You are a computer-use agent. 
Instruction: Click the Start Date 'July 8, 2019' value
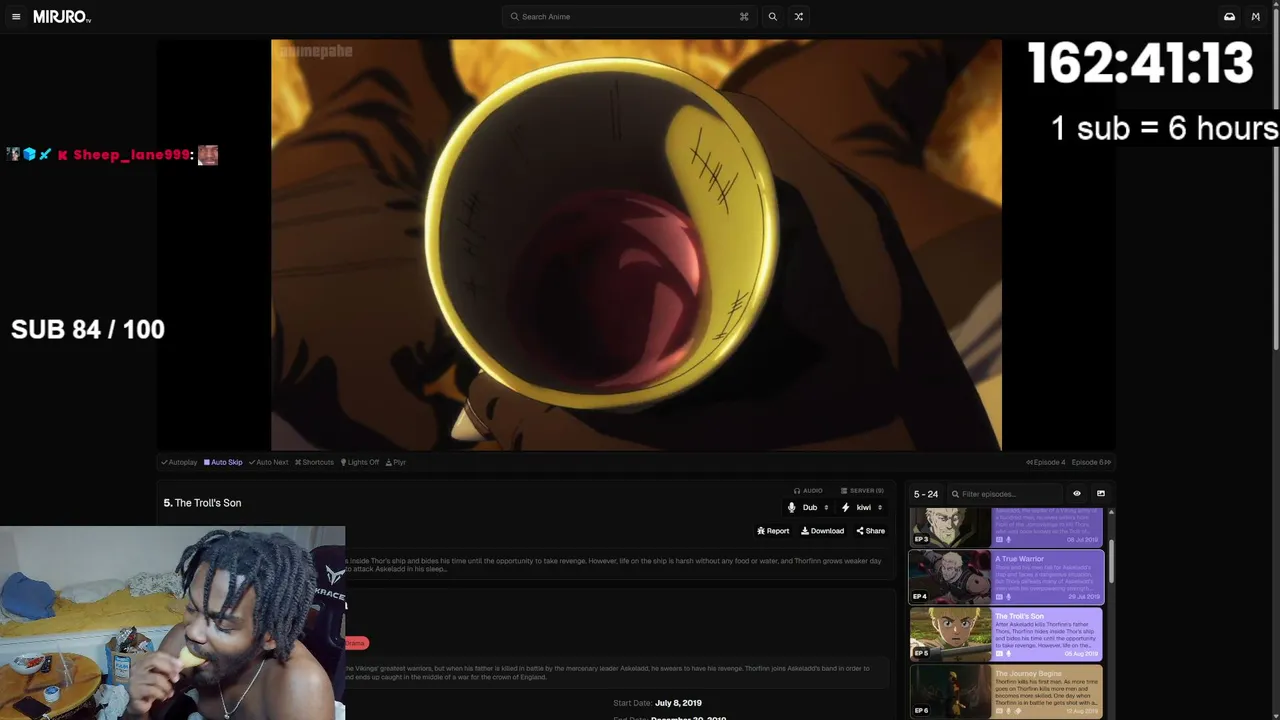coord(678,703)
